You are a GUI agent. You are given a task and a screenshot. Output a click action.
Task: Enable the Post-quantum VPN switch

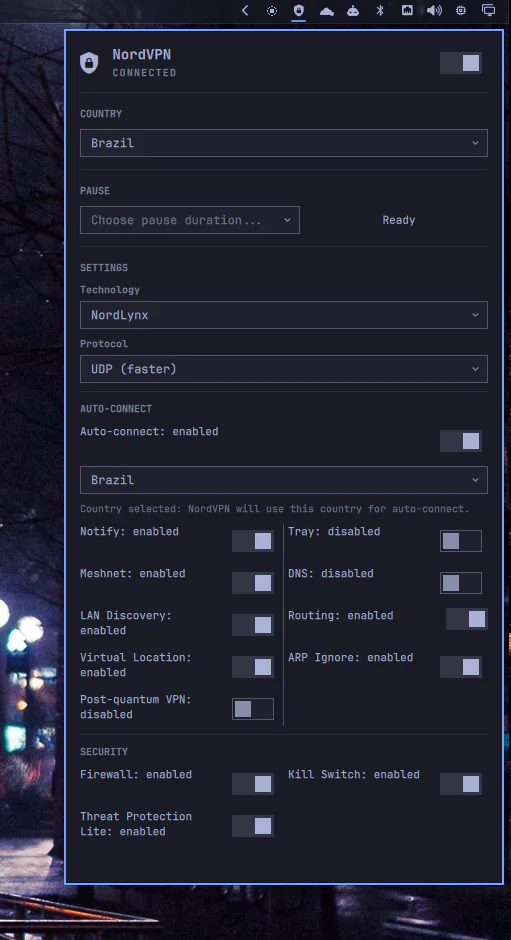click(253, 709)
